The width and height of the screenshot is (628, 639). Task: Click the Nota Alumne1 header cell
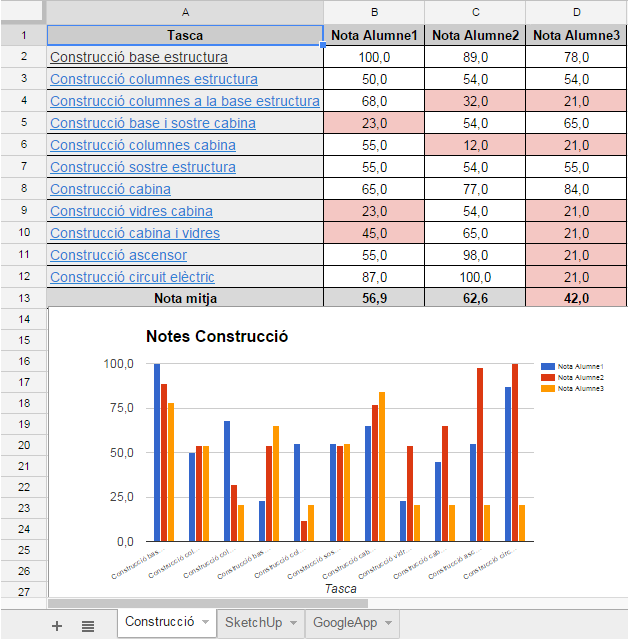click(x=374, y=35)
